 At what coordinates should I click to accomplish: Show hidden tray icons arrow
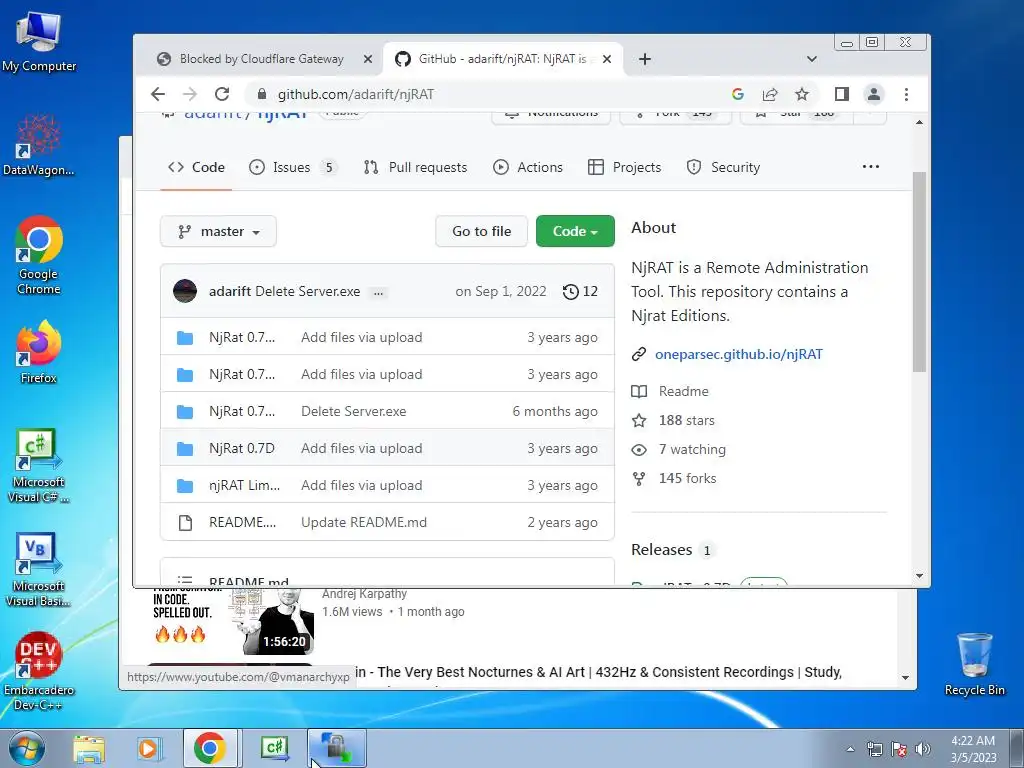pyautogui.click(x=850, y=749)
